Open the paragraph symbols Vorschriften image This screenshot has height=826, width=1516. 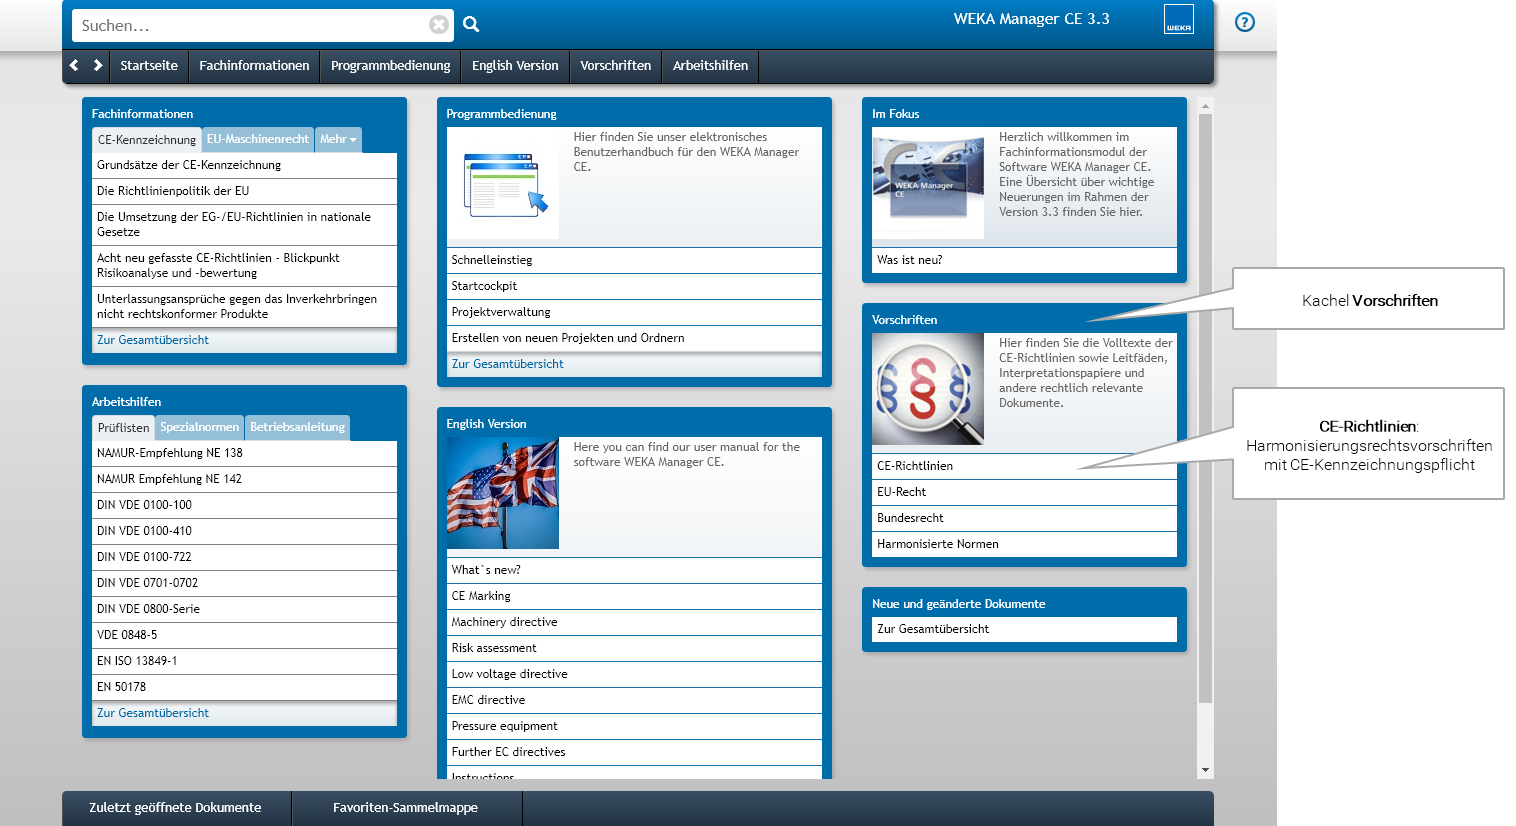click(927, 389)
